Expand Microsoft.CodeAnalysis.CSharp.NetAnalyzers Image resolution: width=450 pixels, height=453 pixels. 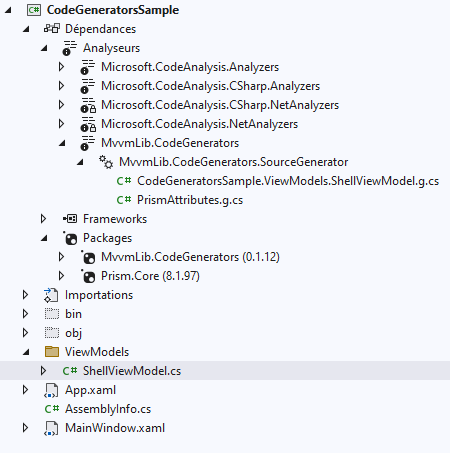tap(61, 105)
